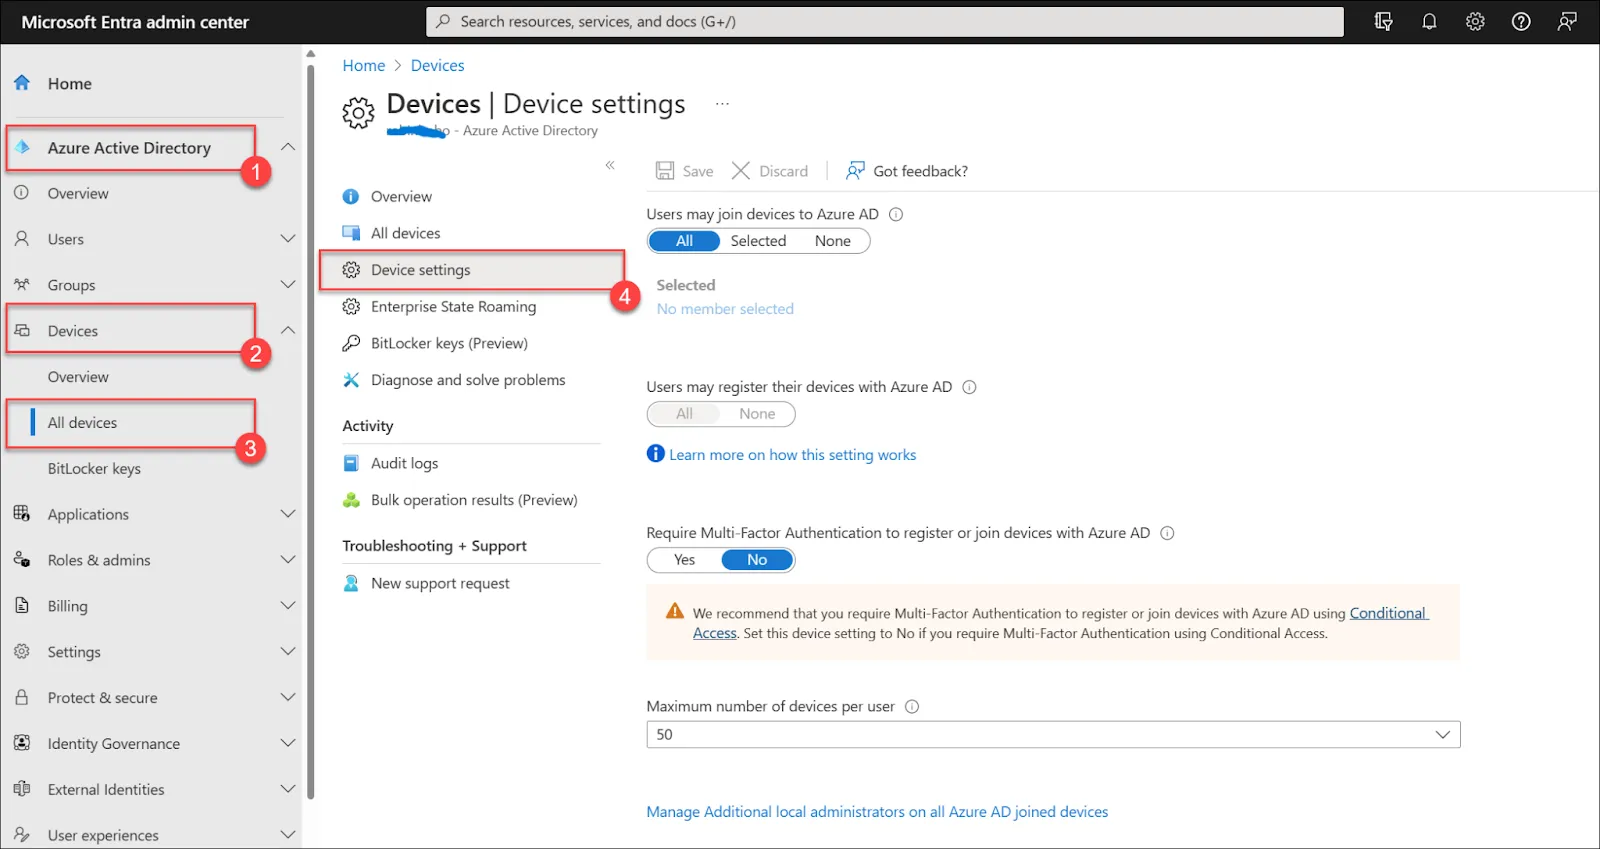Open the ellipsis menu beside Device settings title

(722, 104)
